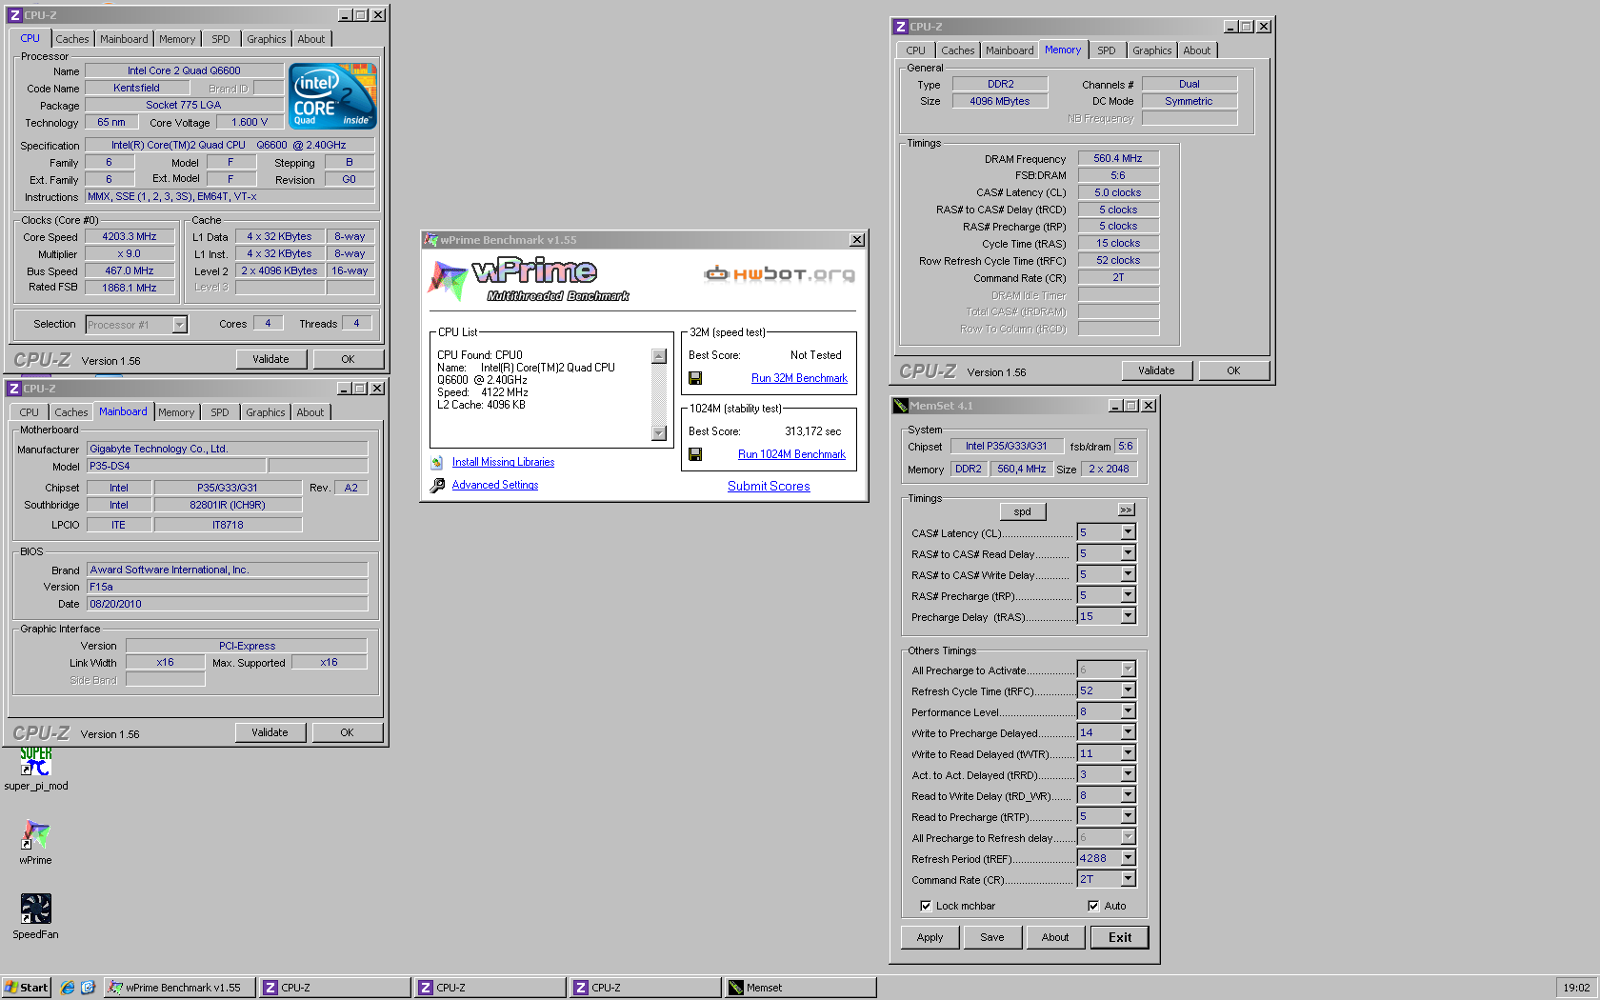This screenshot has width=1600, height=1000.
Task: Open the Processor #1 Selection dropdown
Action: click(x=179, y=324)
